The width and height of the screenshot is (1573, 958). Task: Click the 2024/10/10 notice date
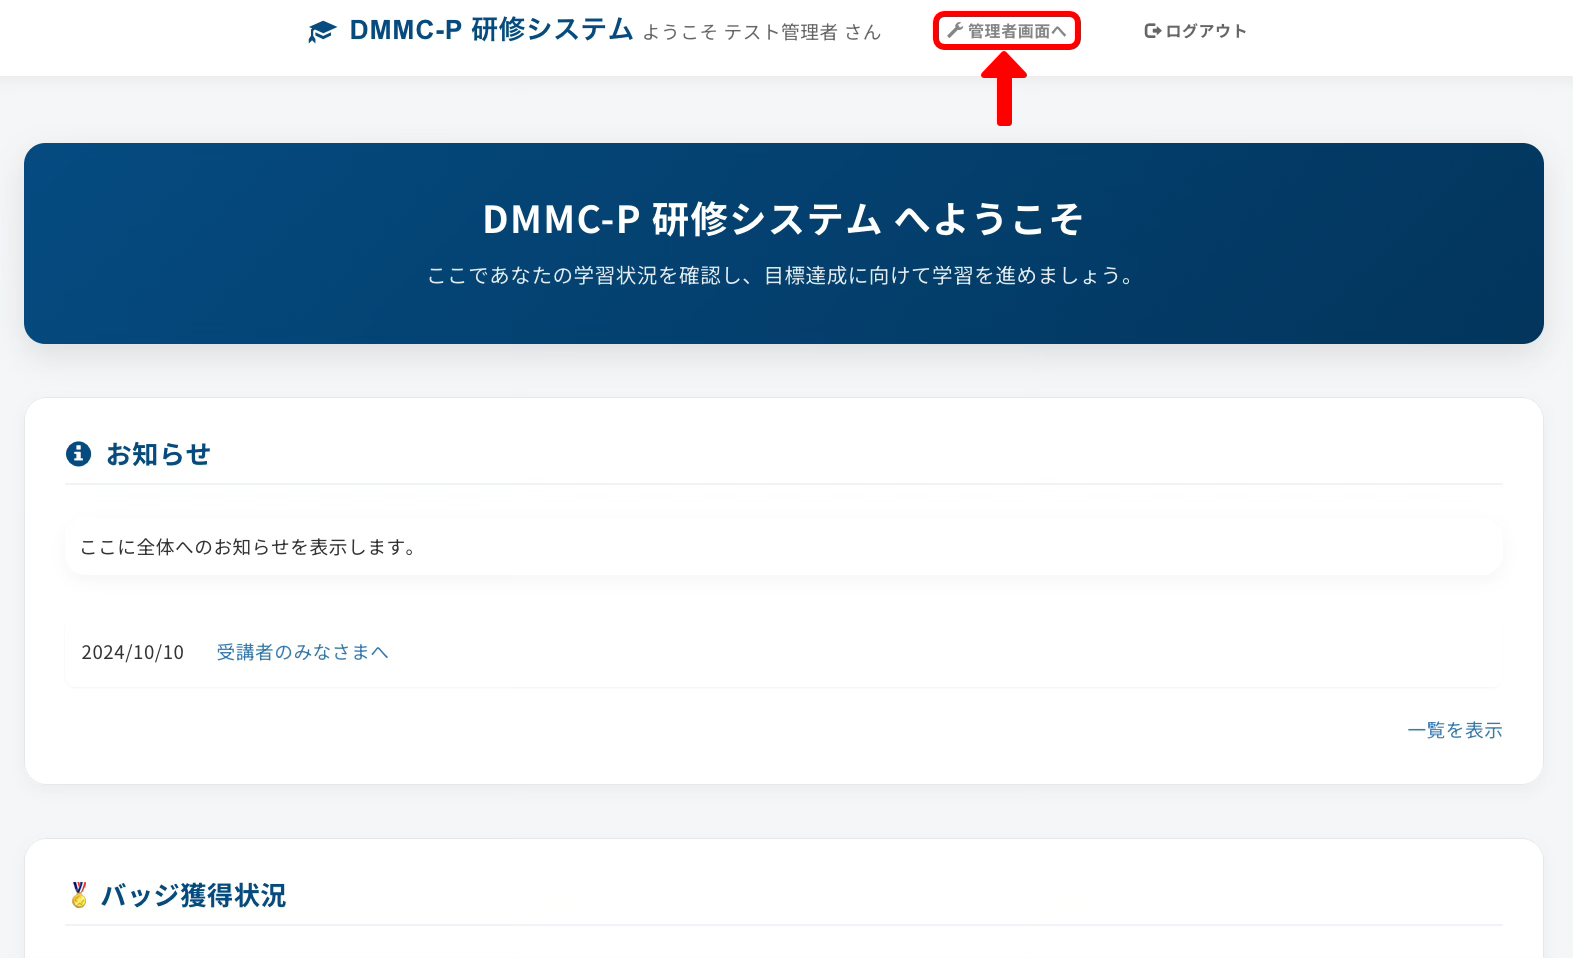click(x=133, y=652)
